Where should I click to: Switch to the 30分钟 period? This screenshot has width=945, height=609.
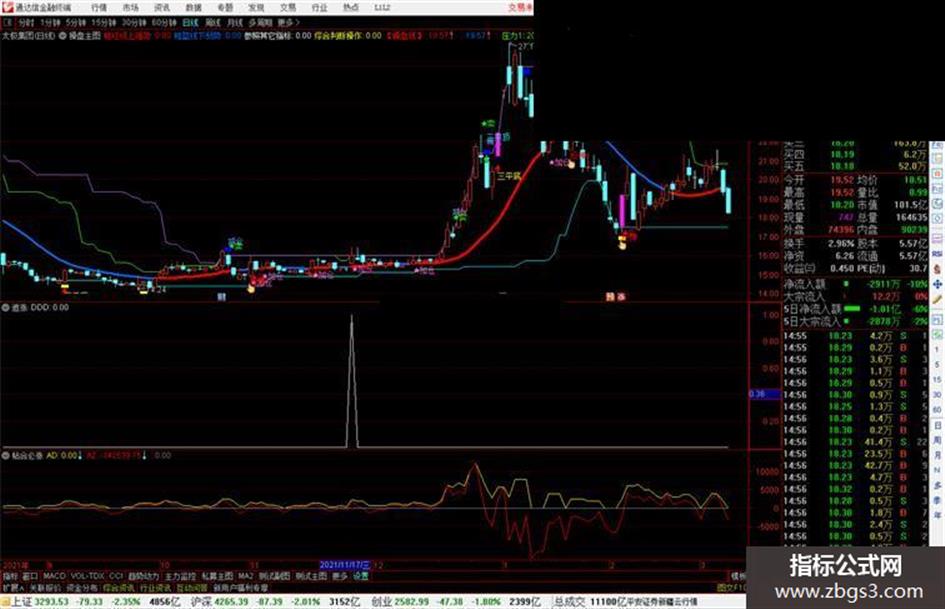[134, 23]
